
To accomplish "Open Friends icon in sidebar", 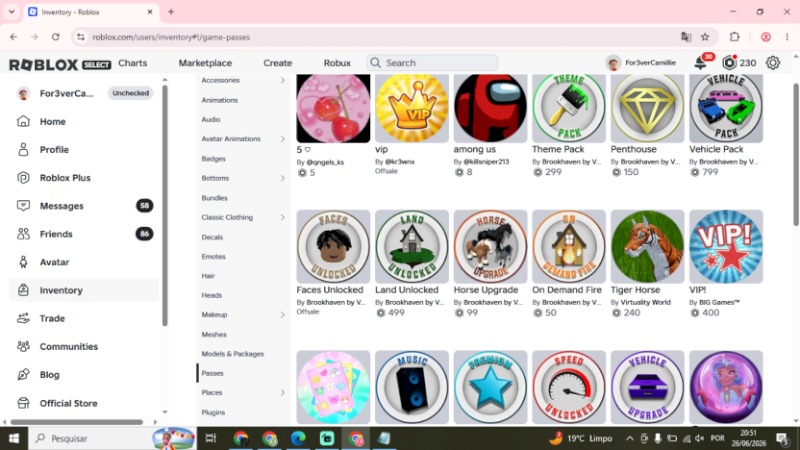I will click(x=23, y=234).
